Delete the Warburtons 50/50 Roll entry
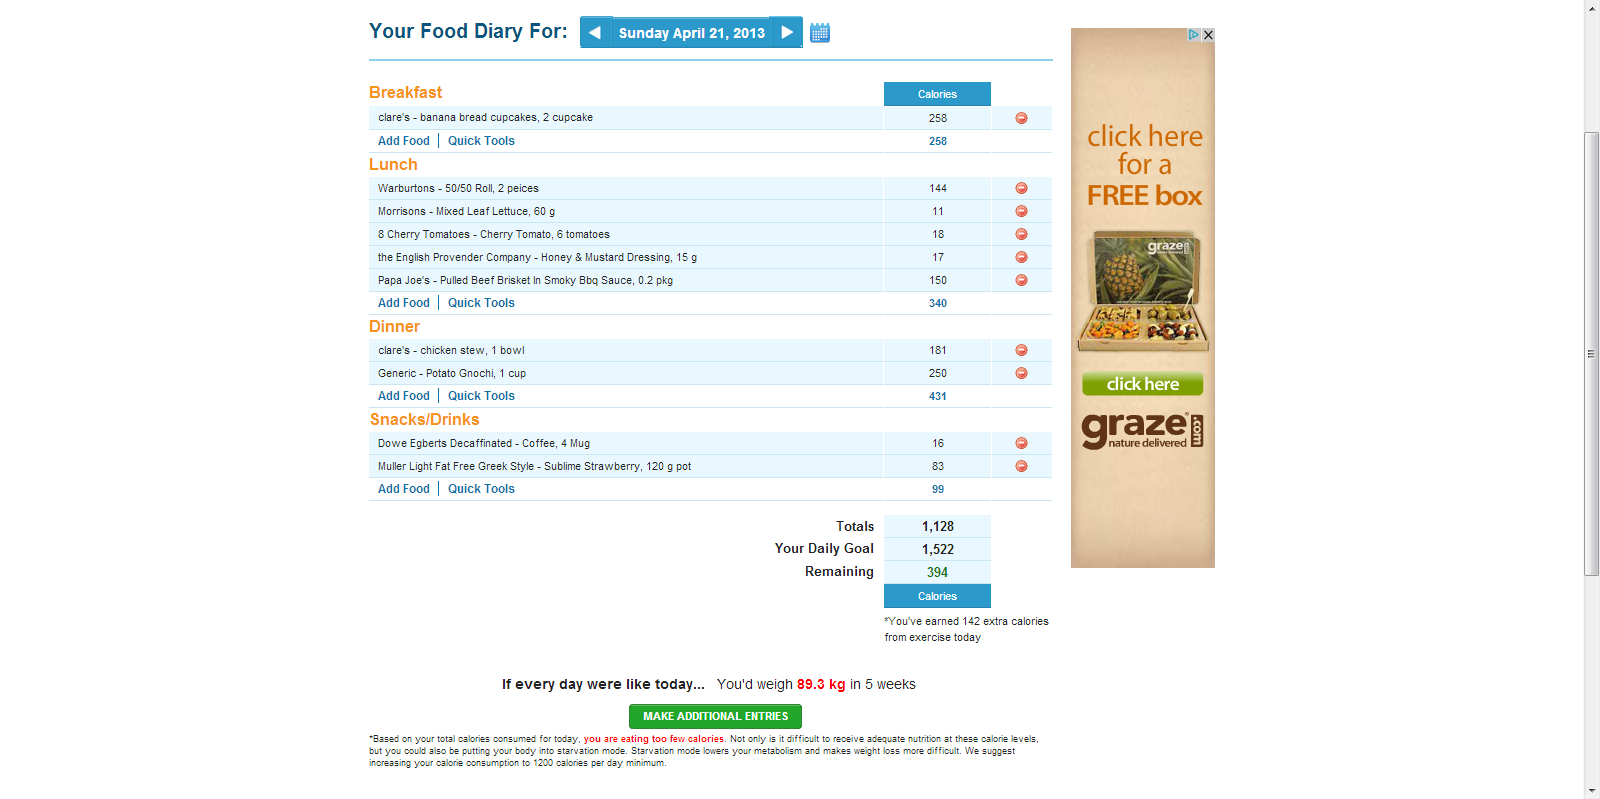Image resolution: width=1600 pixels, height=799 pixels. pos(1021,188)
